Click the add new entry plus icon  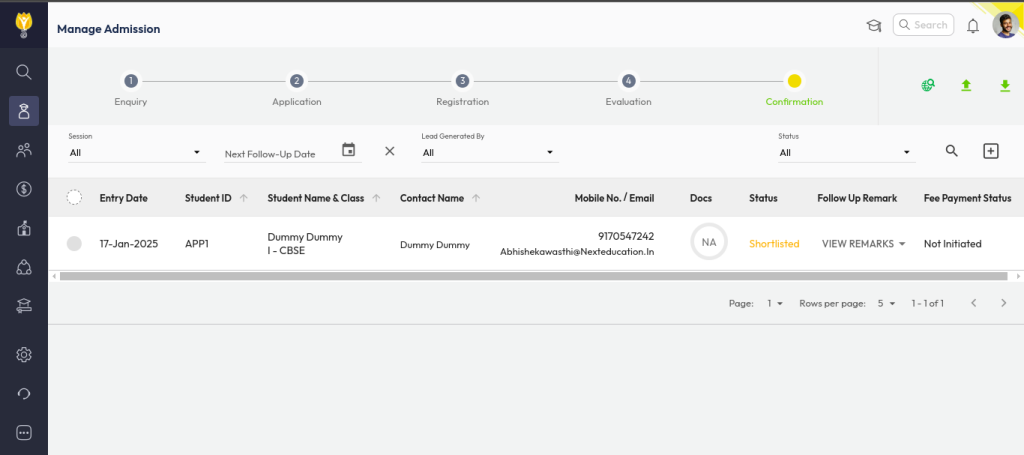pyautogui.click(x=990, y=151)
